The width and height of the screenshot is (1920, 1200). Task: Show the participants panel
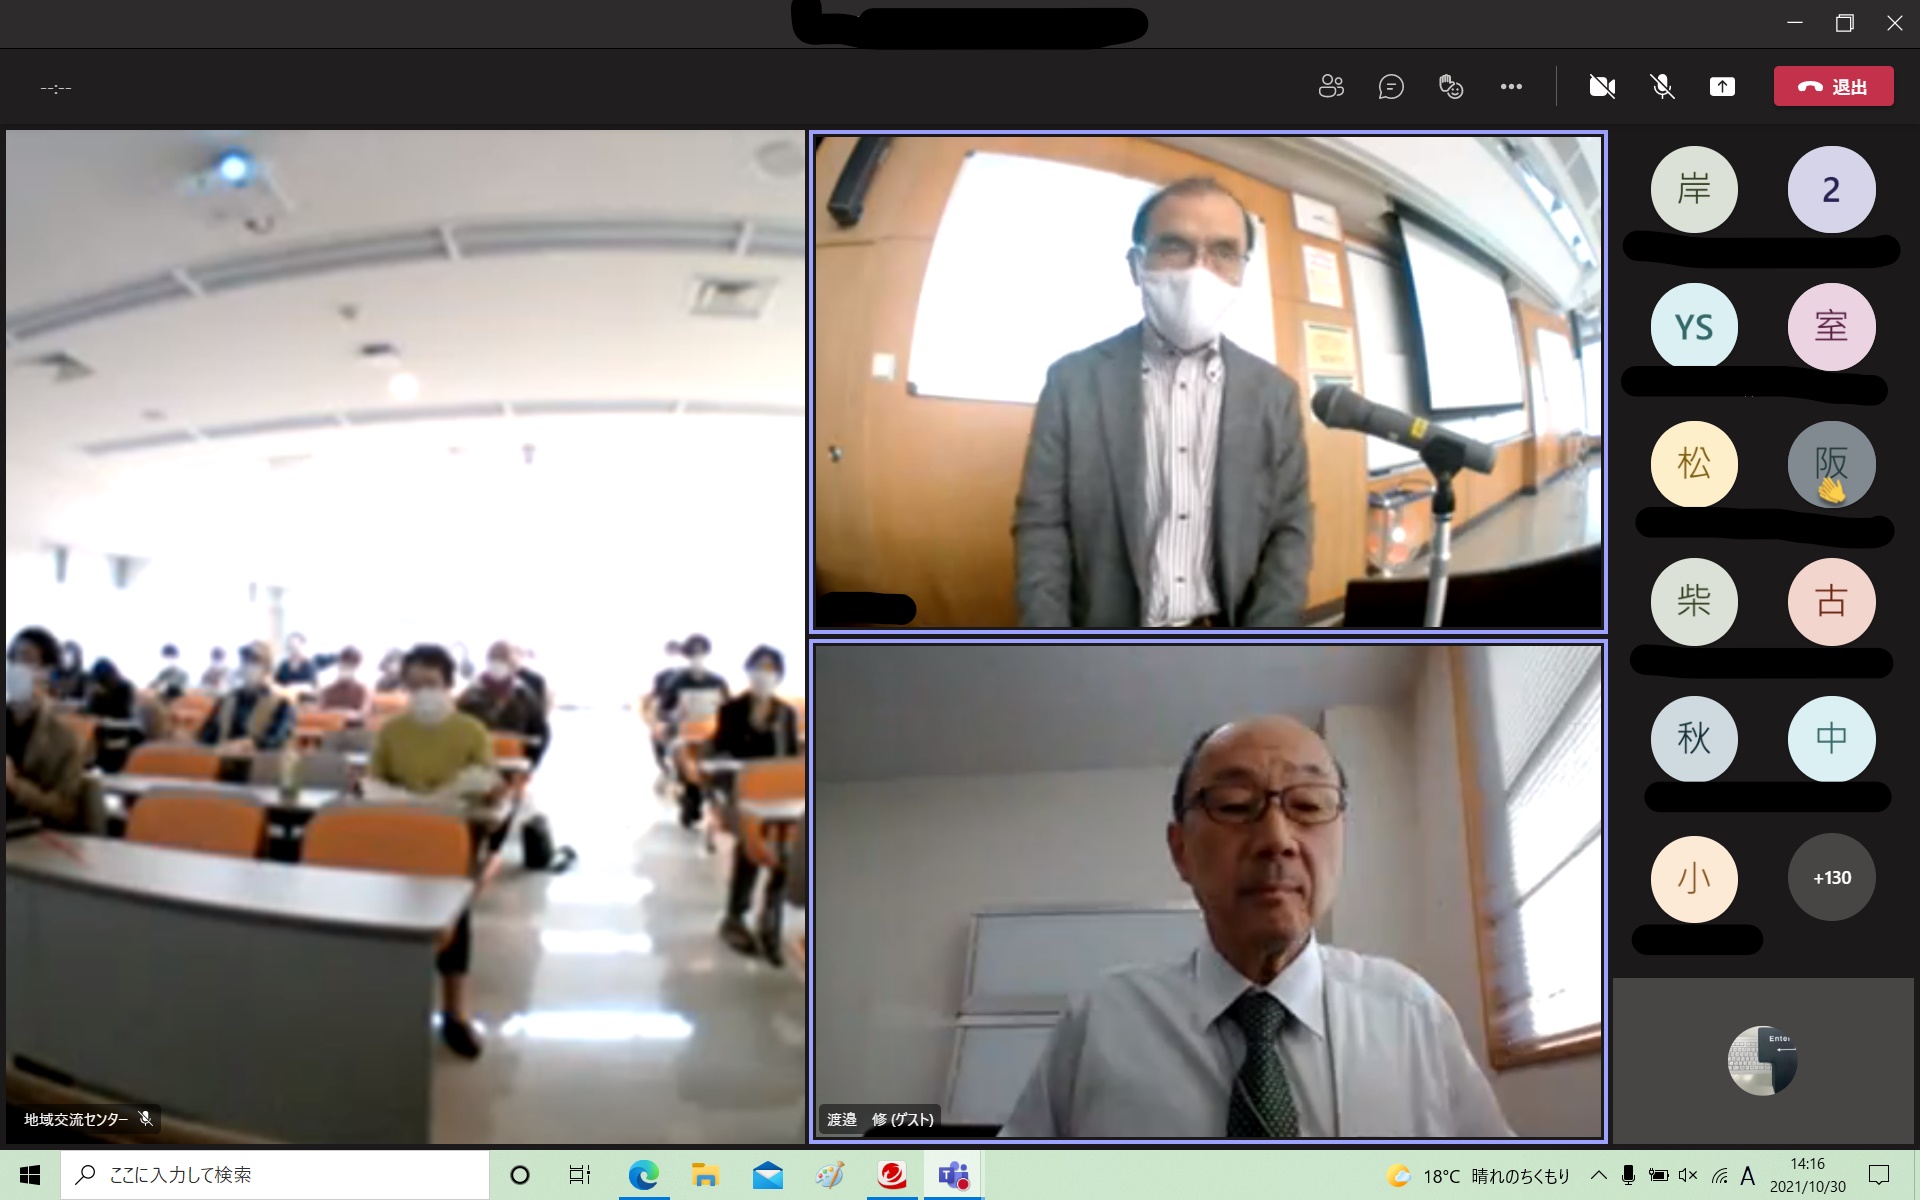coord(1331,87)
